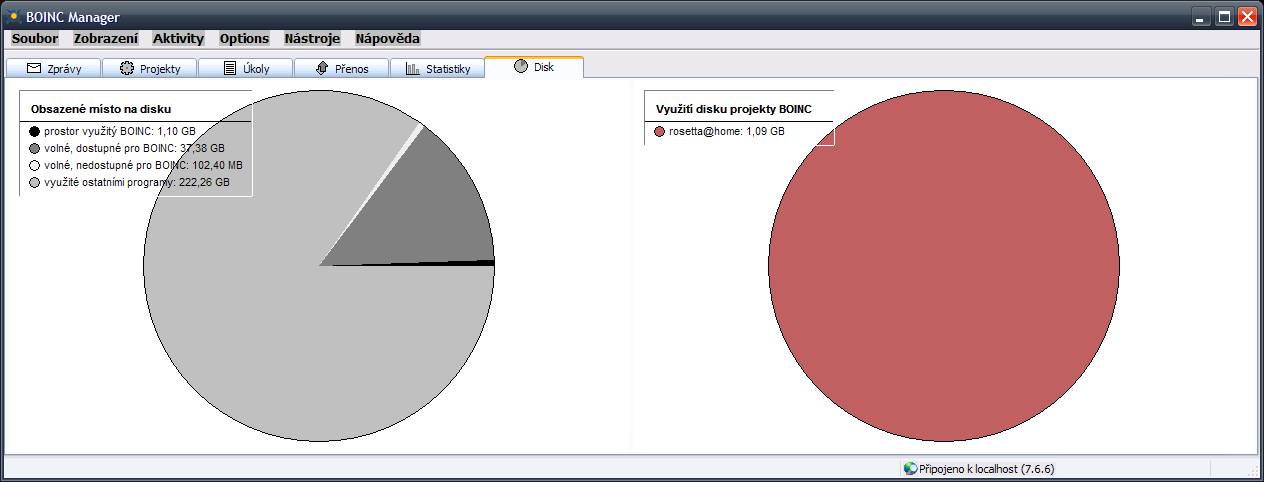Viewport: 1264px width, 482px height.
Task: Click legend text 'využité ostatními programy: 222,26 GB'
Action: point(137,183)
